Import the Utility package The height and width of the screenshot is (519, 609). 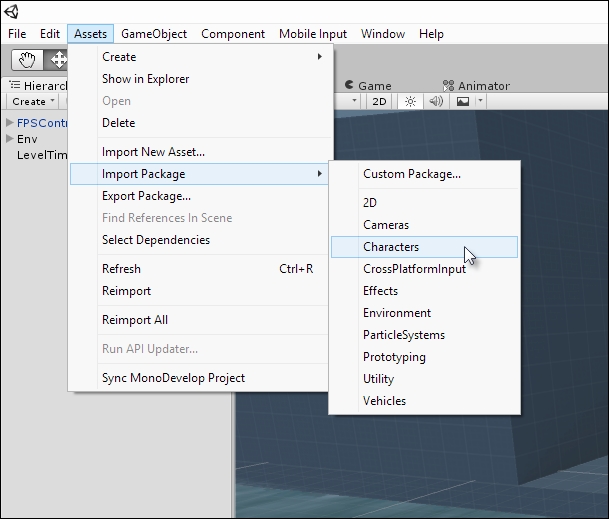[x=425, y=379]
